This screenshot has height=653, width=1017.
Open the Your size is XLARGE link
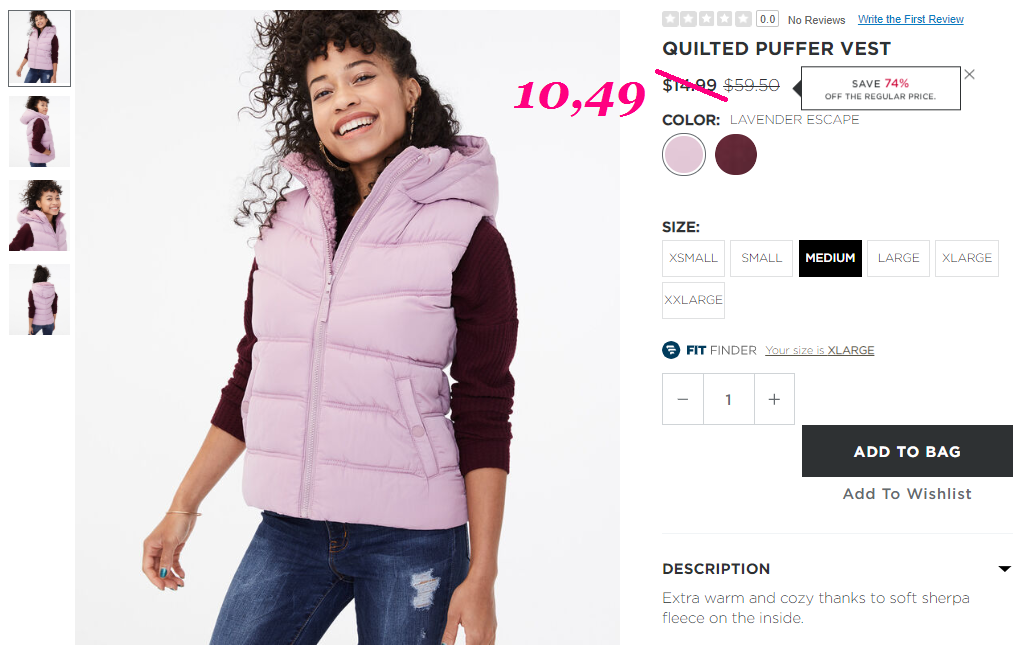point(820,350)
